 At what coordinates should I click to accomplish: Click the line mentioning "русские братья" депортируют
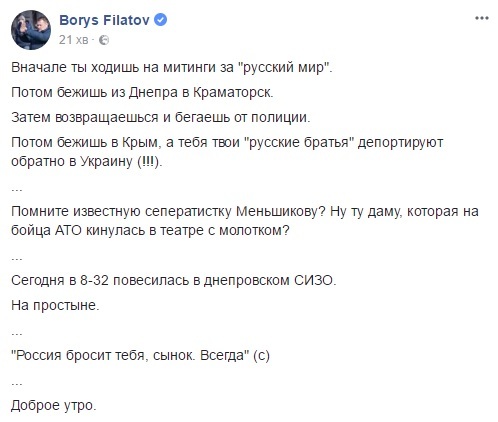227,143
